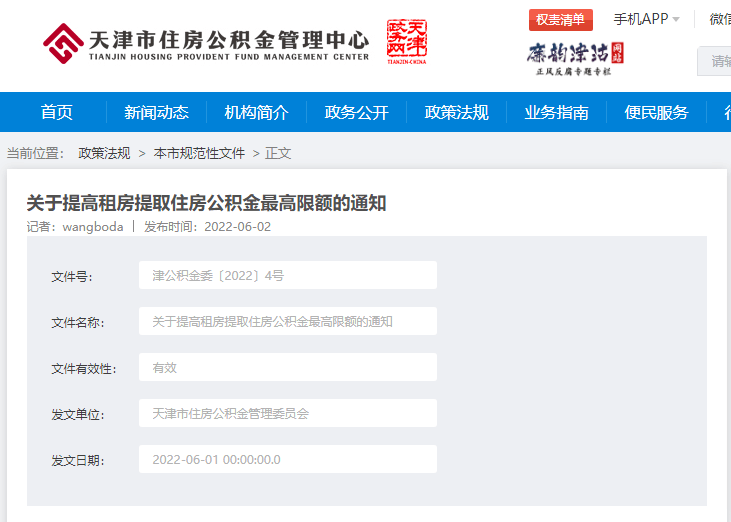Click the 发文日期 field showing 2022-06-01
Image resolution: width=731 pixels, height=522 pixels.
point(287,459)
